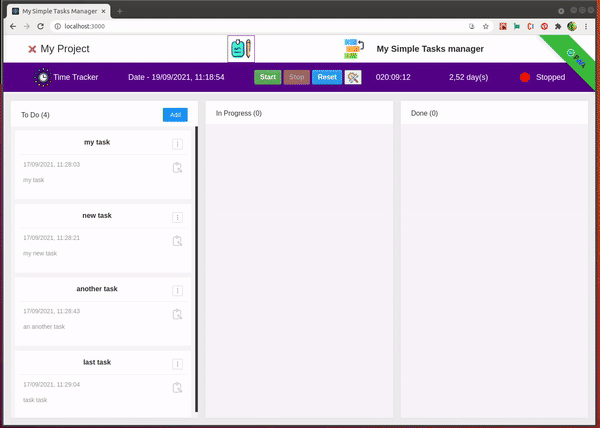Screen dimensions: 600x428
Task: Select the "another task" card title
Action: 97,289
